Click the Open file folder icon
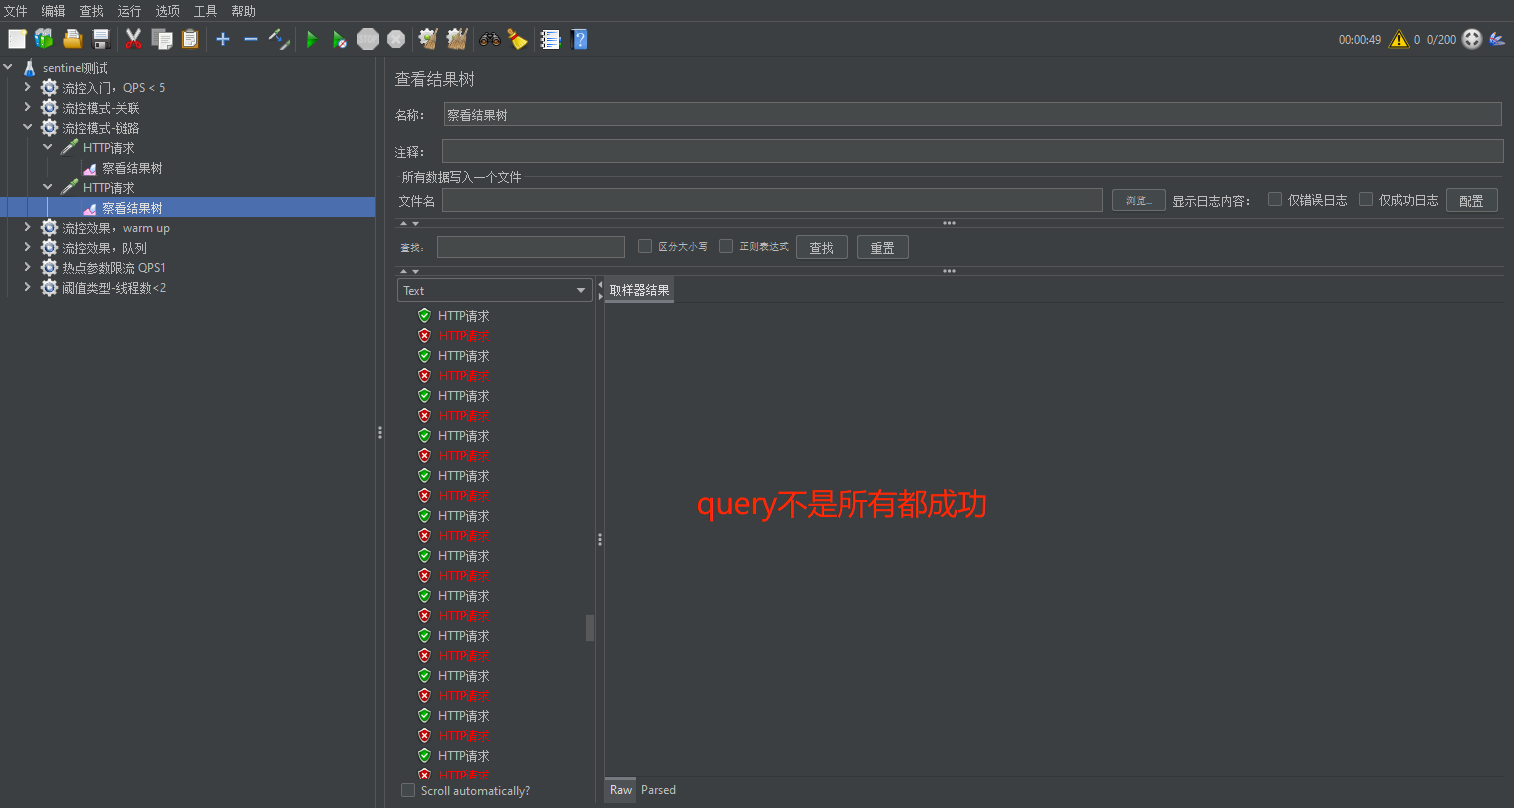 [73, 39]
